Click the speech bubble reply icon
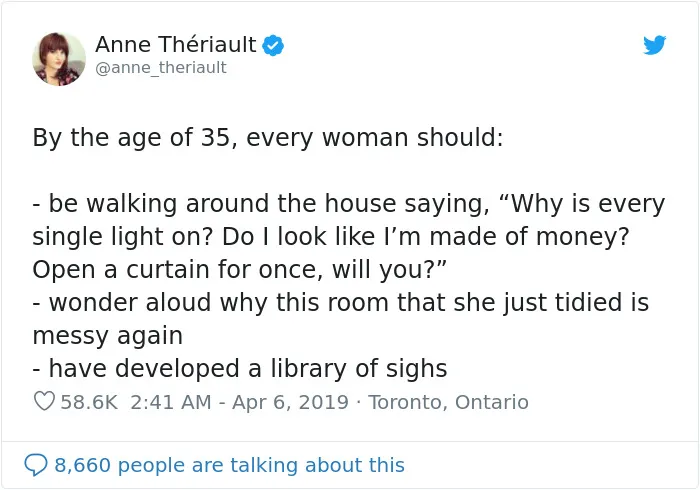This screenshot has width=700, height=490. pyautogui.click(x=36, y=465)
